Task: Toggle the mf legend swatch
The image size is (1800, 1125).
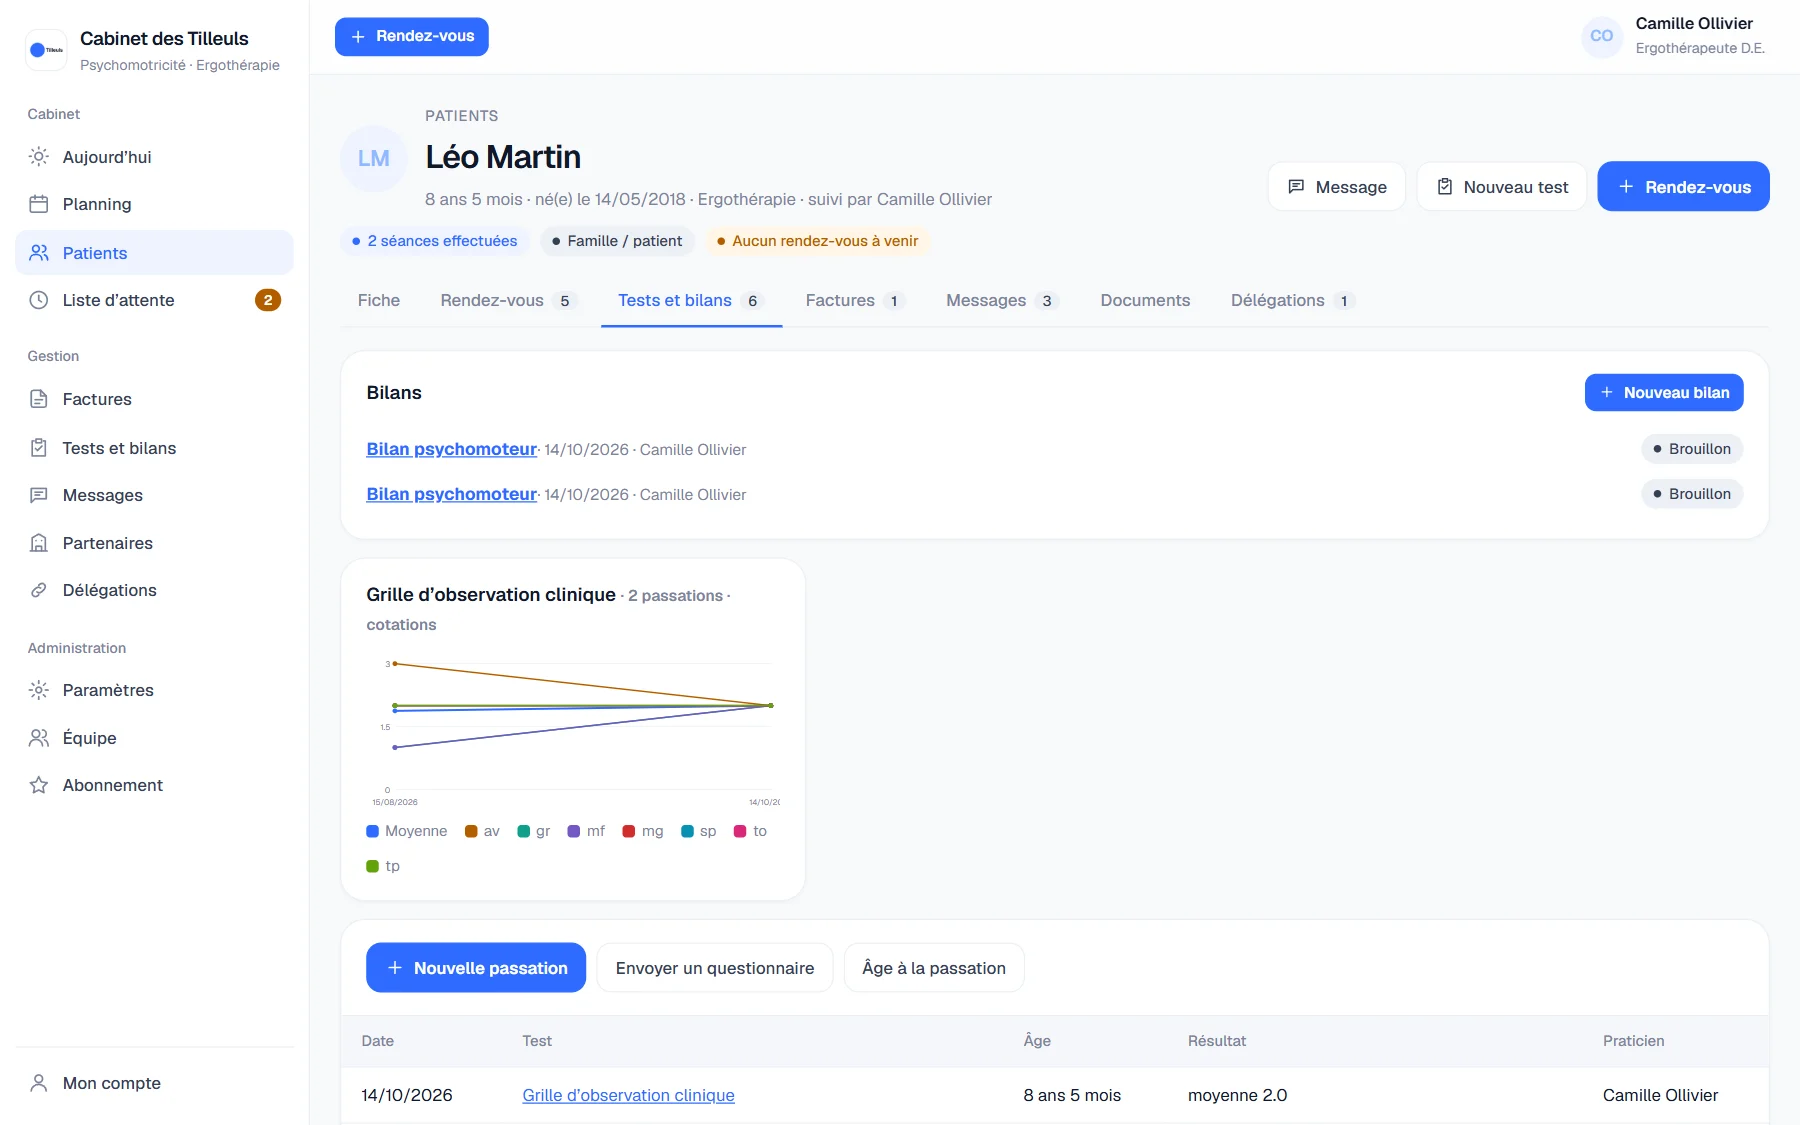Action: coord(574,831)
